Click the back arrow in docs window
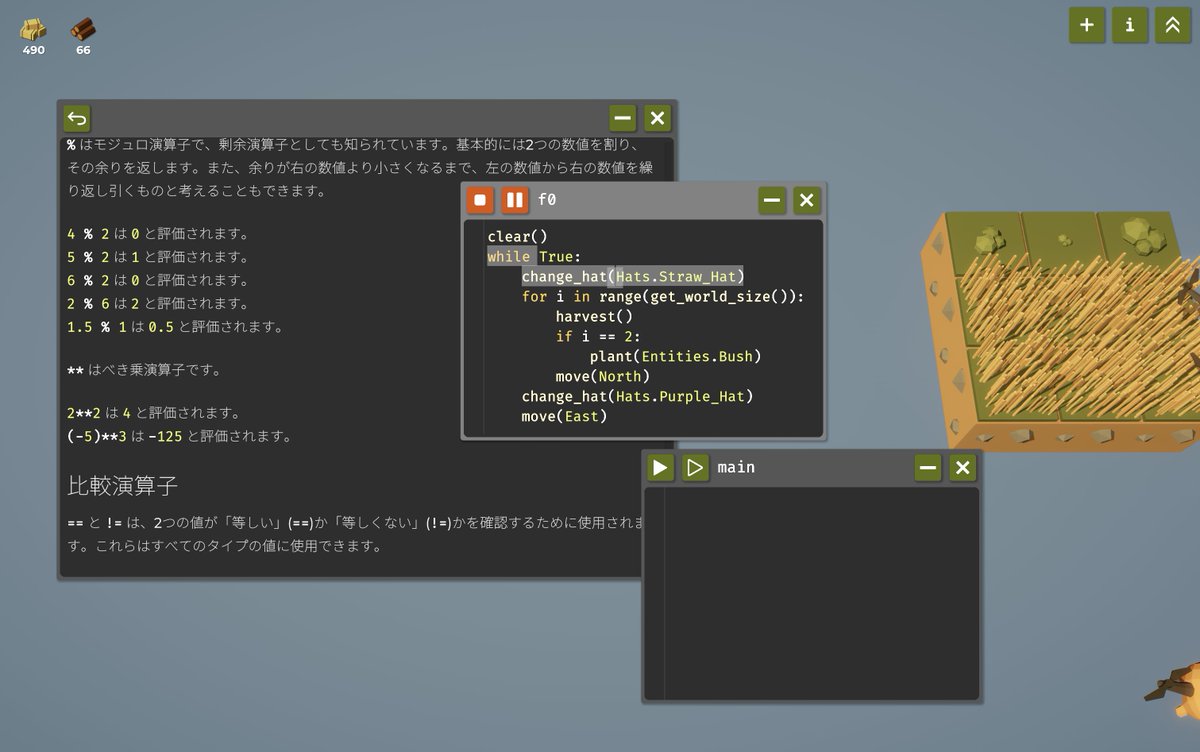 click(x=77, y=119)
